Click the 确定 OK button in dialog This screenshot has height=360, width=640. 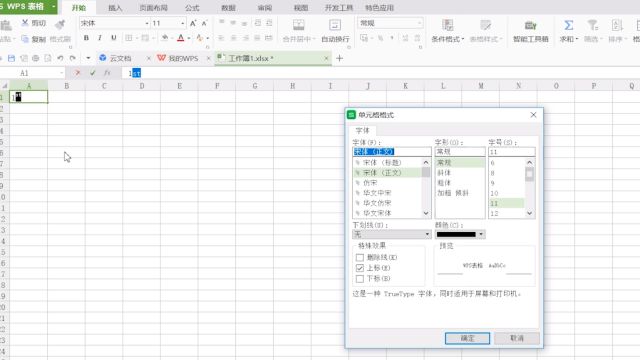tap(467, 338)
